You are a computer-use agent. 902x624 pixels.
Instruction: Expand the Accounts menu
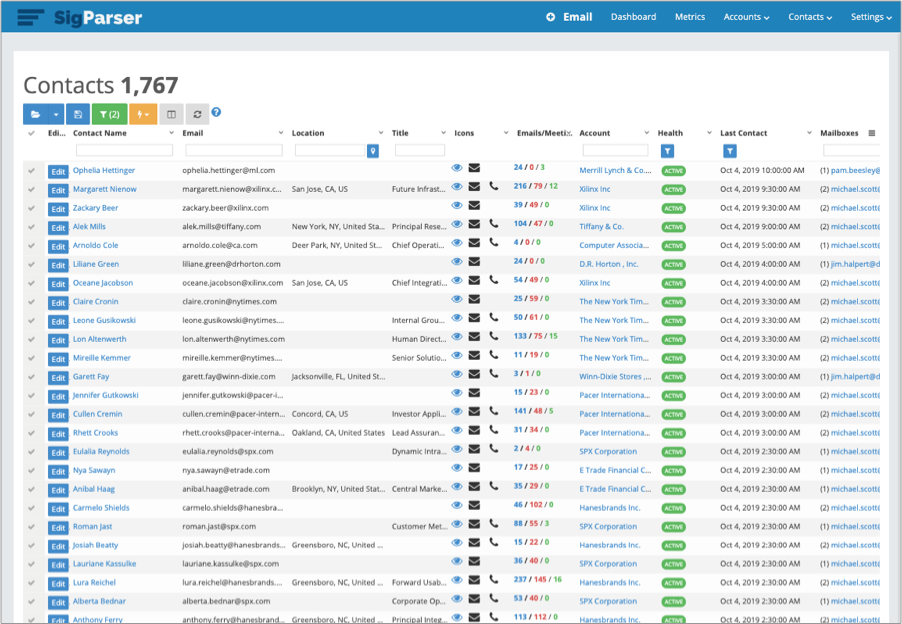[x=746, y=17]
